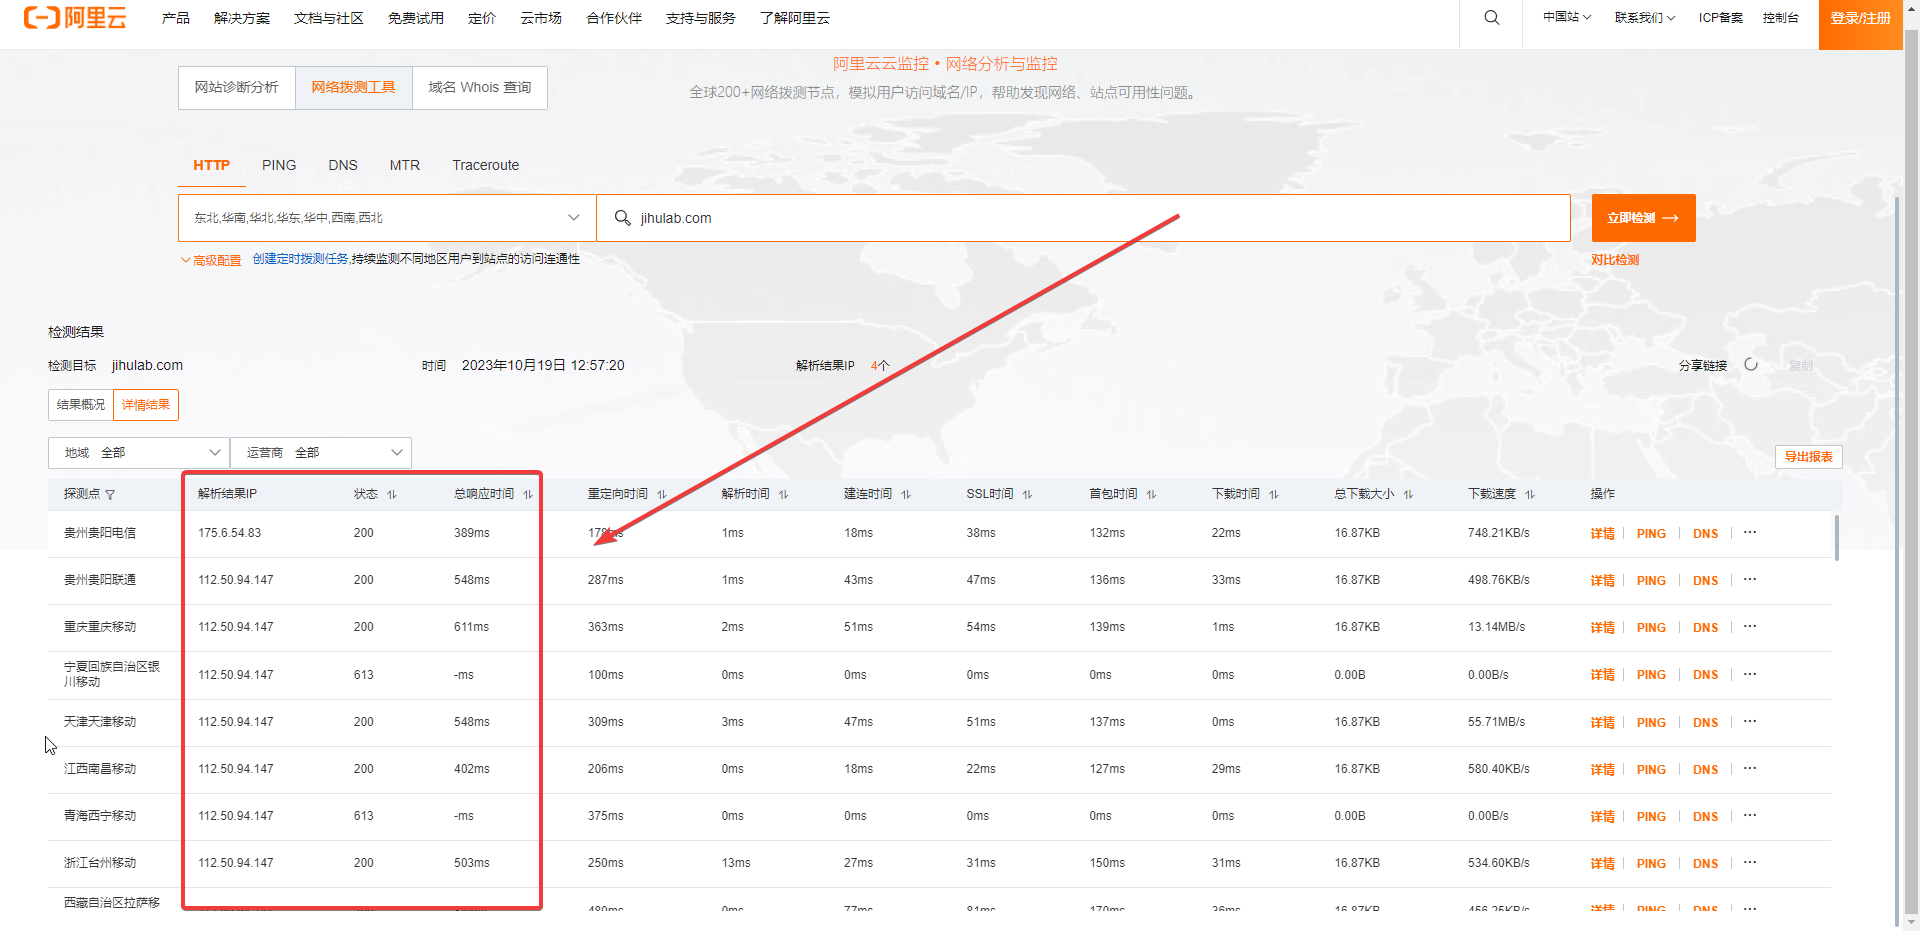Switch to the HTTP tab
Image resolution: width=1920 pixels, height=931 pixels.
212,166
